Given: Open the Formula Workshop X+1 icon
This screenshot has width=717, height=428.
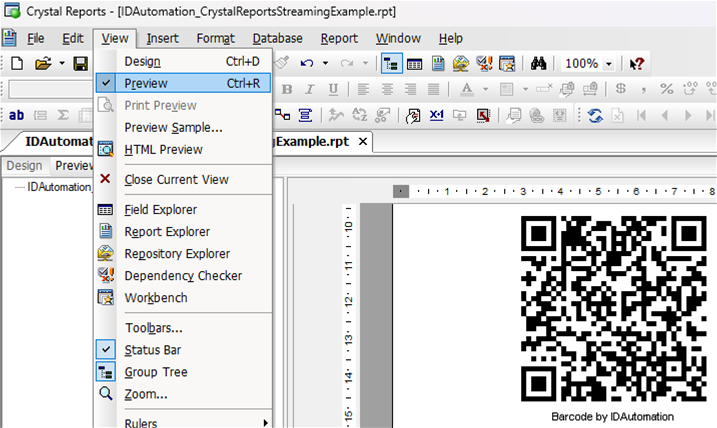Looking at the screenshot, I should pos(437,115).
